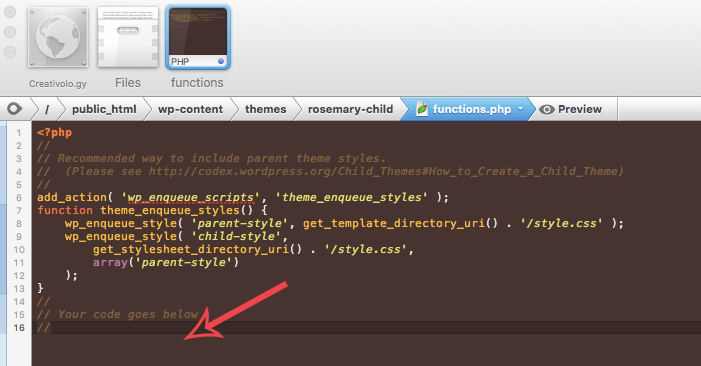Viewport: 701px width, 366px height.
Task: Select functions.php breadcrumb tab
Action: click(x=467, y=109)
